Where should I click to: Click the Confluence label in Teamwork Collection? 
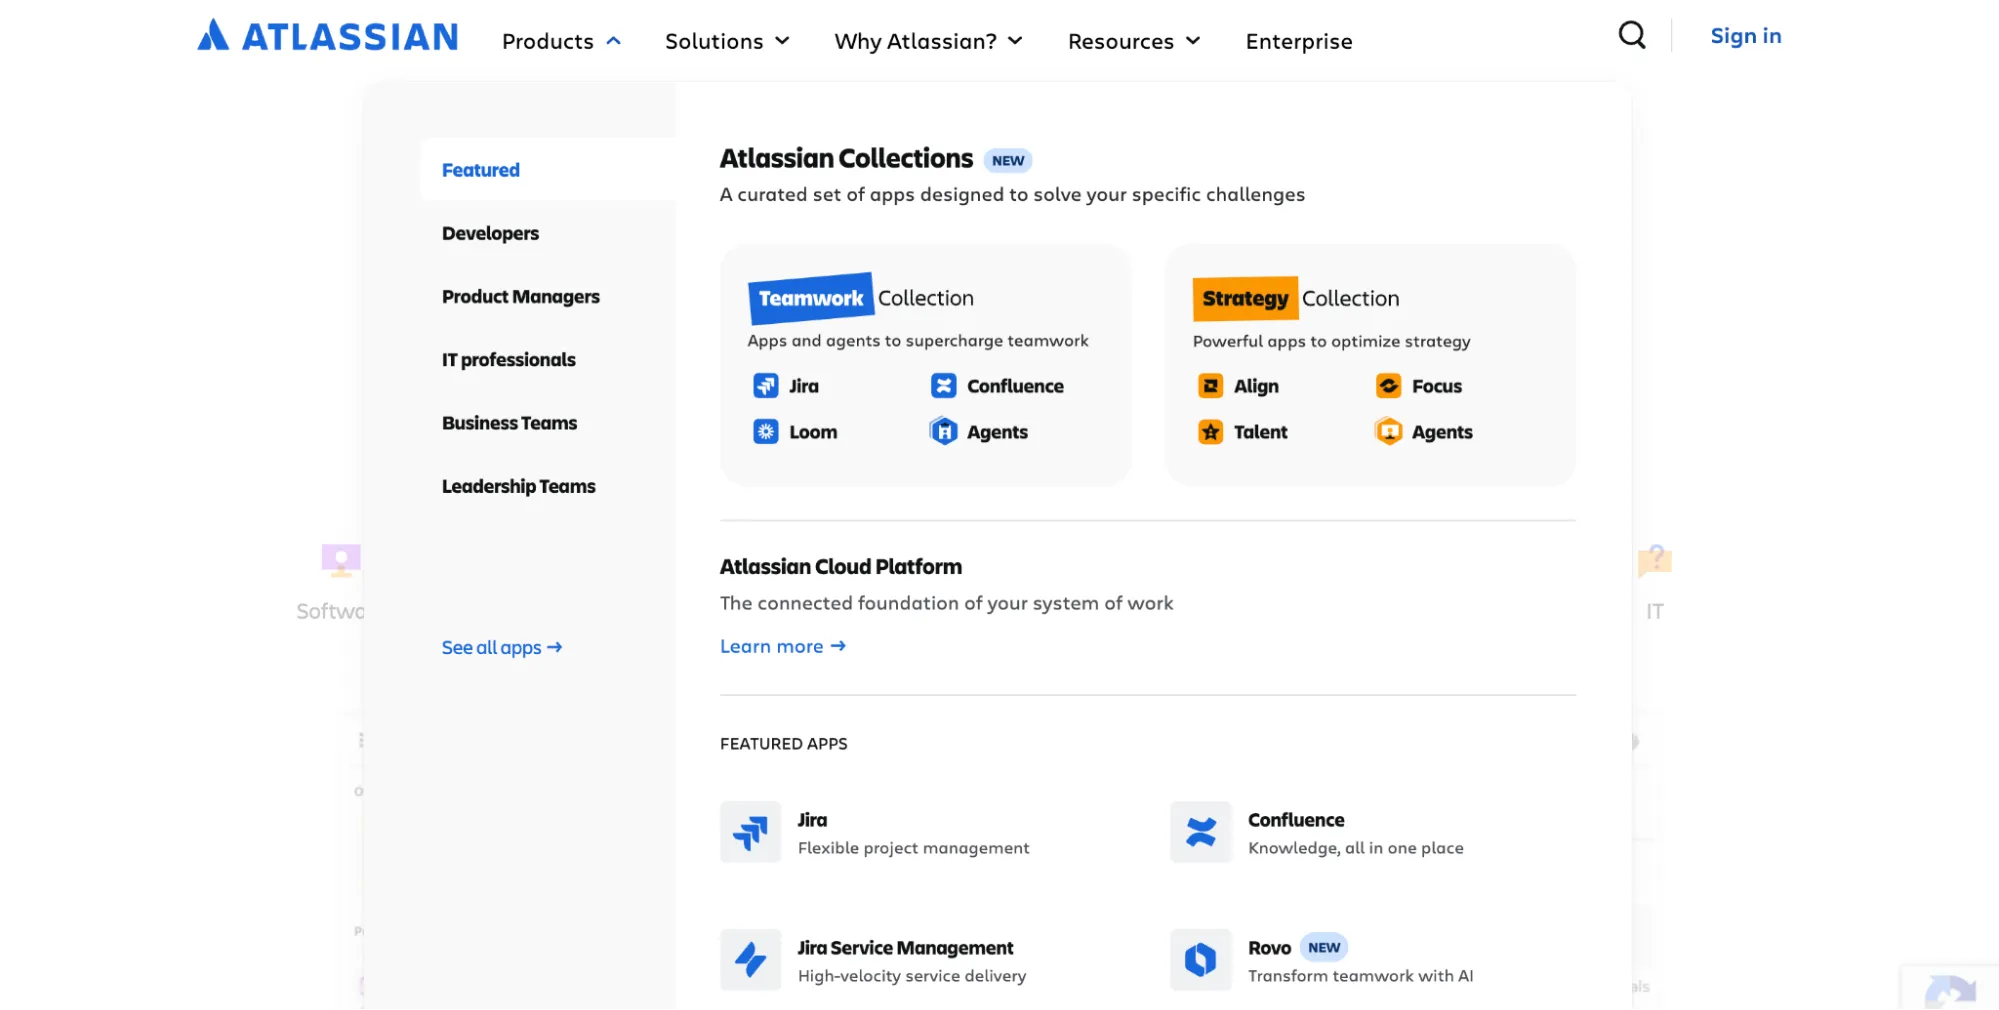[1015, 386]
